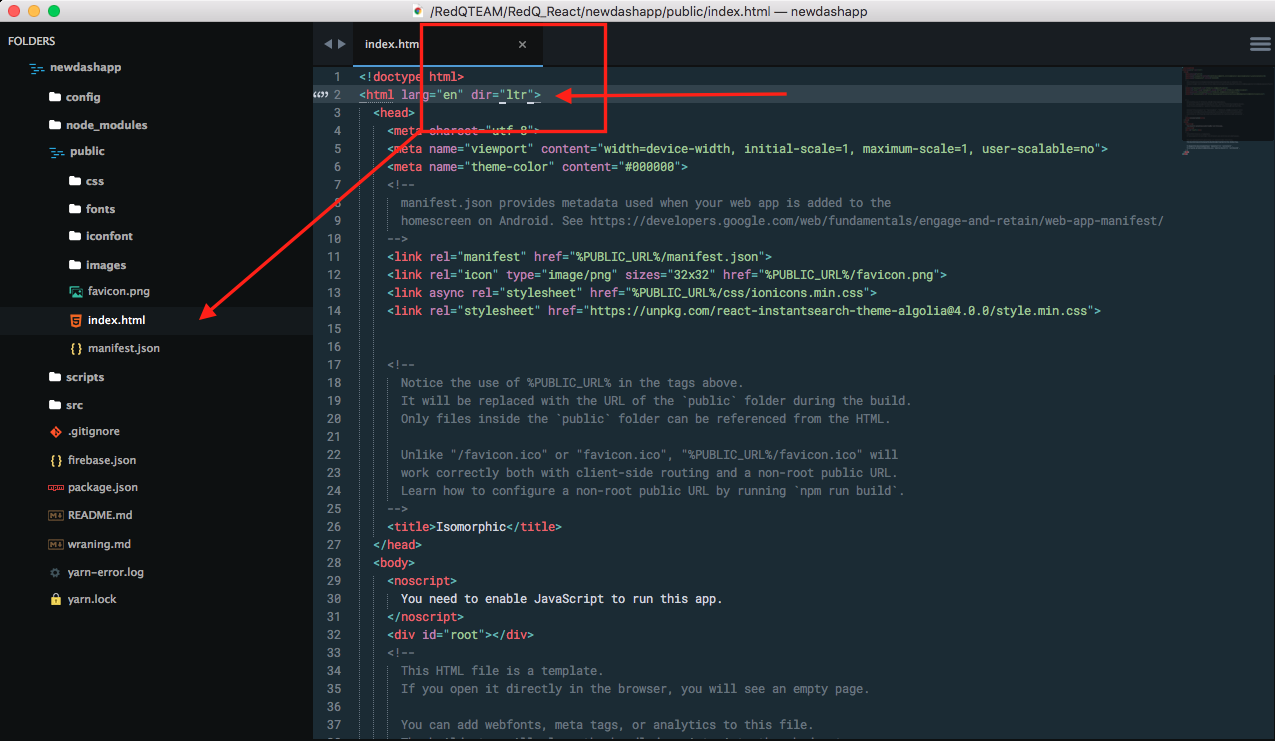Go to previous tab with left arrow
The height and width of the screenshot is (741, 1275).
tap(328, 44)
